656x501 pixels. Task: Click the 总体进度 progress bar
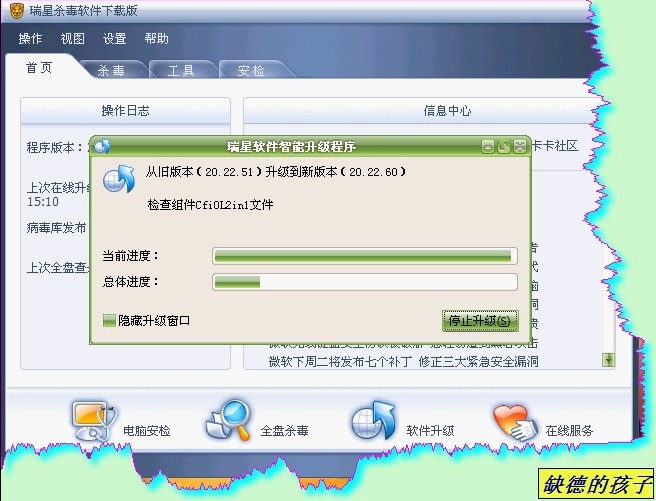click(x=365, y=282)
